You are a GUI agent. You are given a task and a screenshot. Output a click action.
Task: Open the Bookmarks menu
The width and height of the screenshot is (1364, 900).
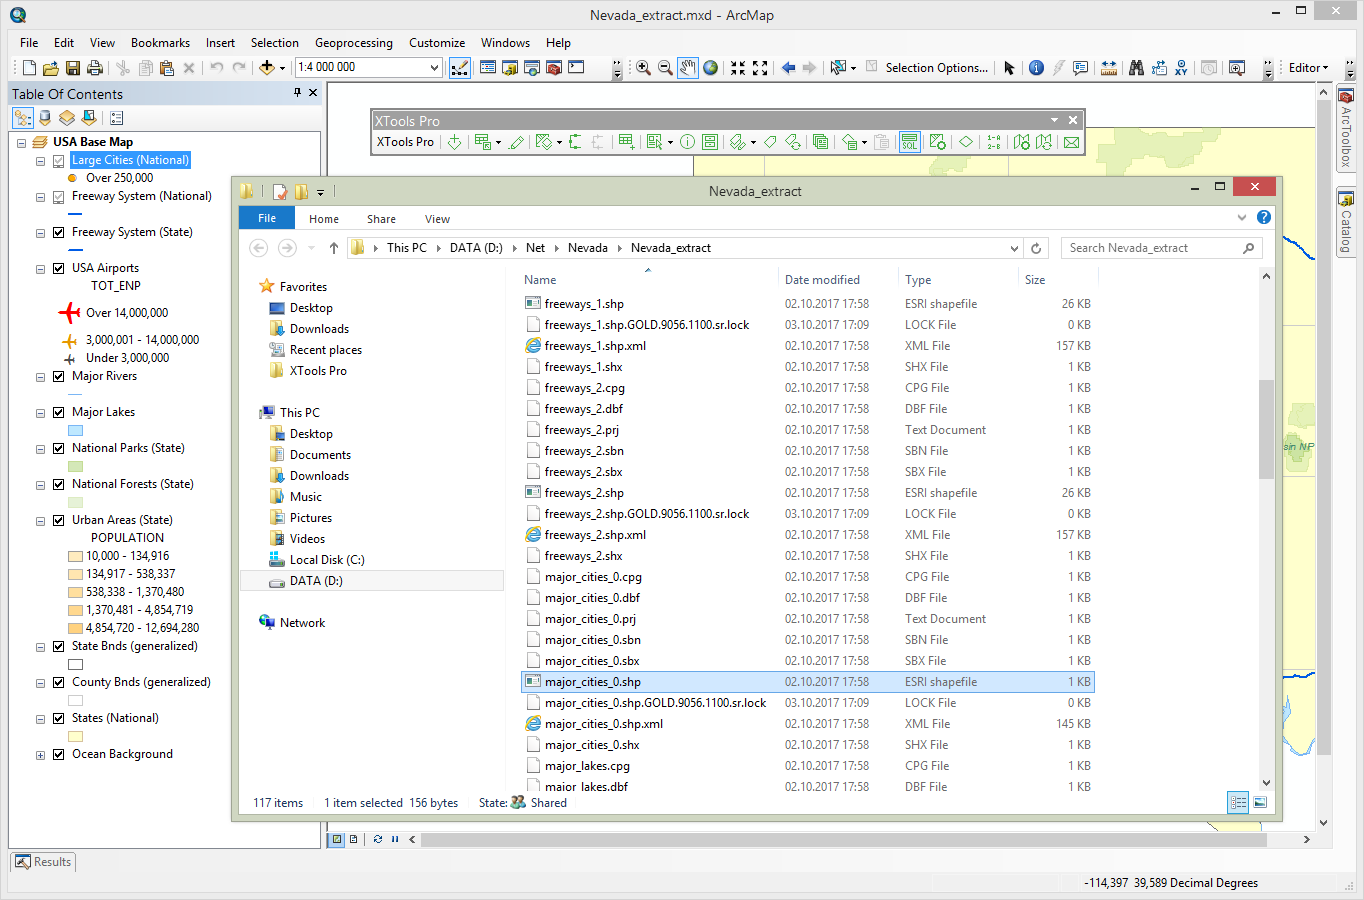click(x=160, y=43)
